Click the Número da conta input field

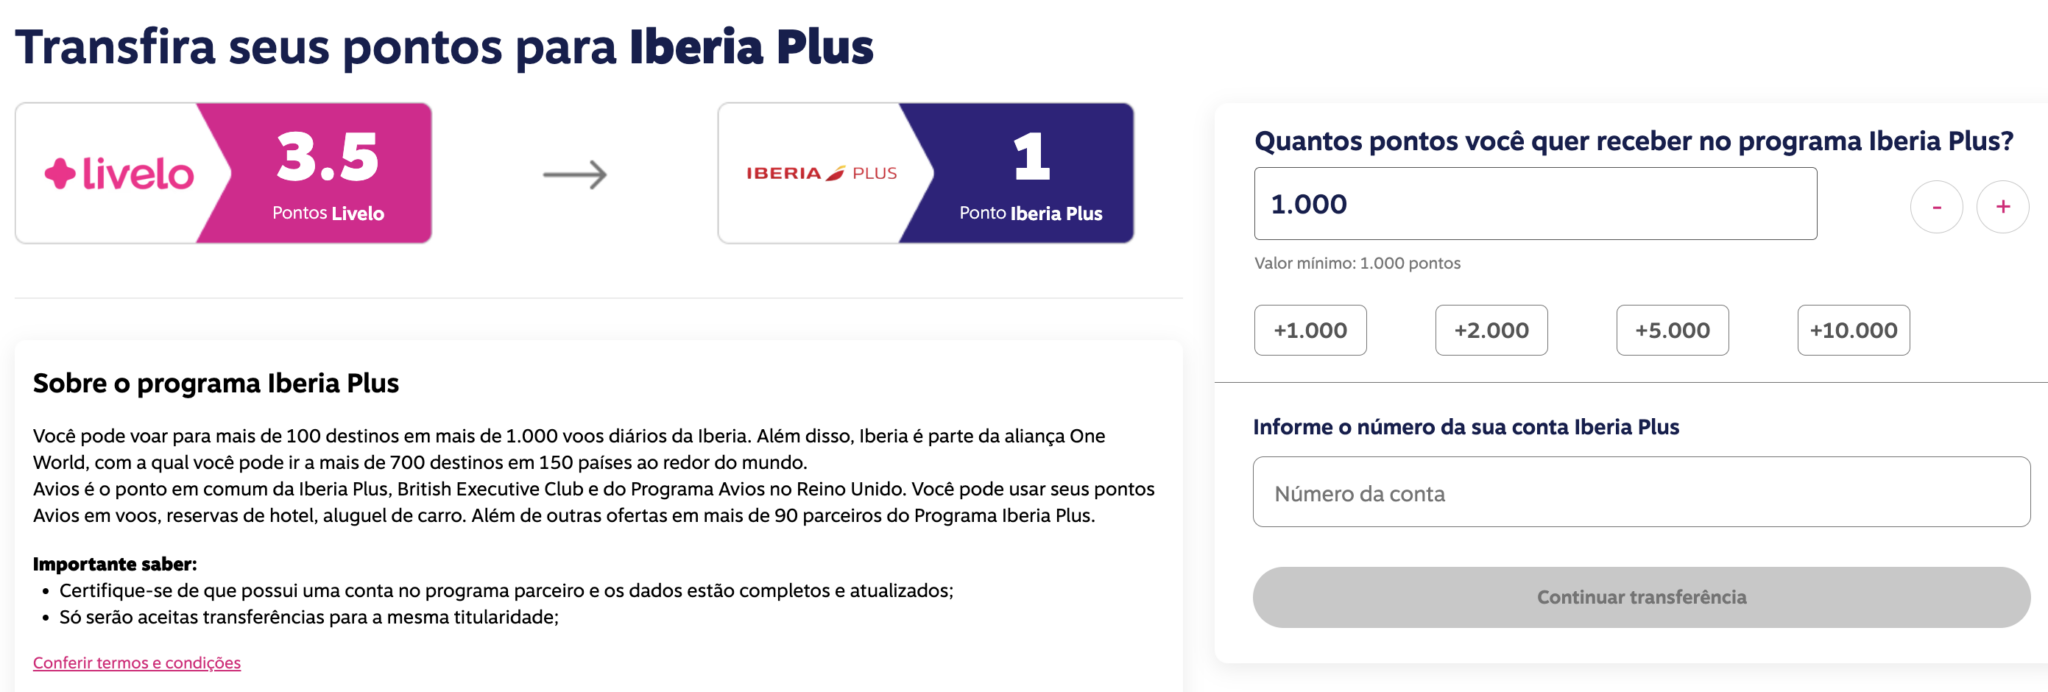click(1641, 492)
